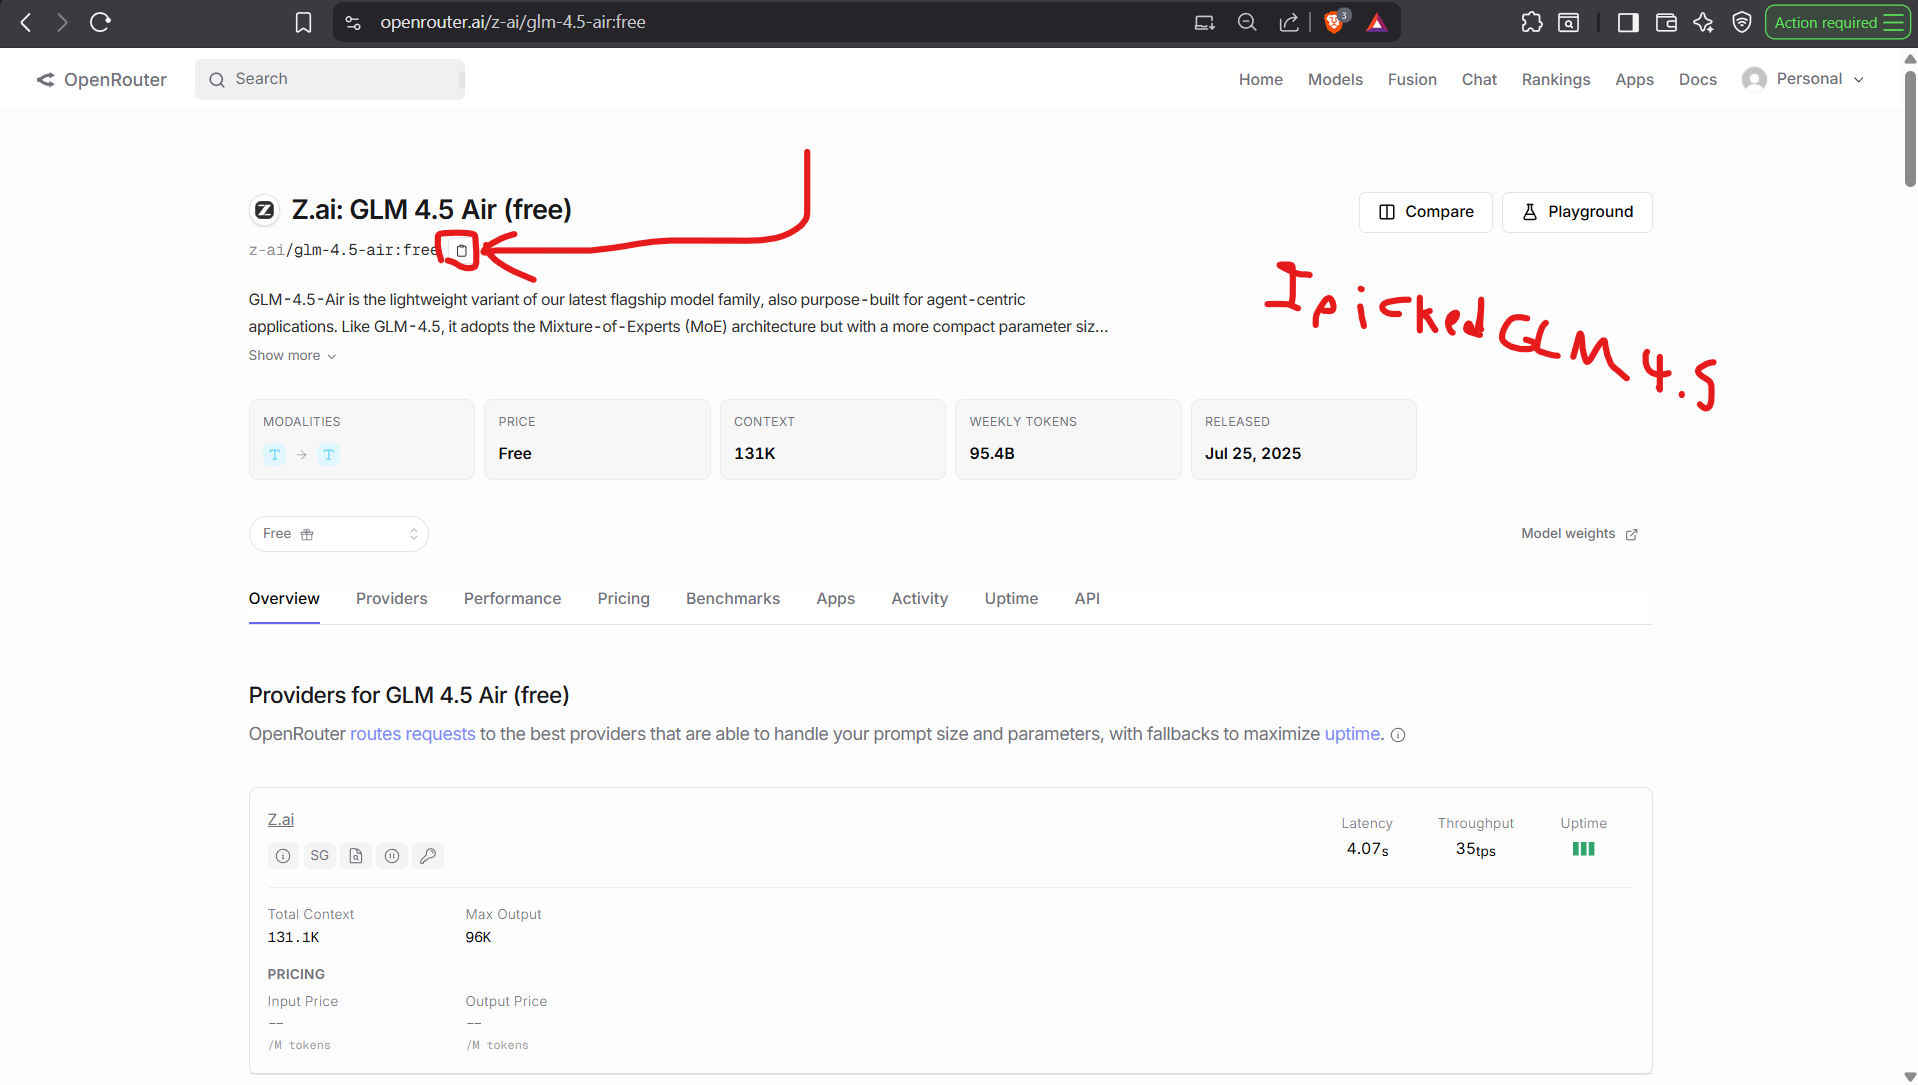Click the install app icon in address bar
Image resolution: width=1918 pixels, height=1085 pixels.
1205,22
